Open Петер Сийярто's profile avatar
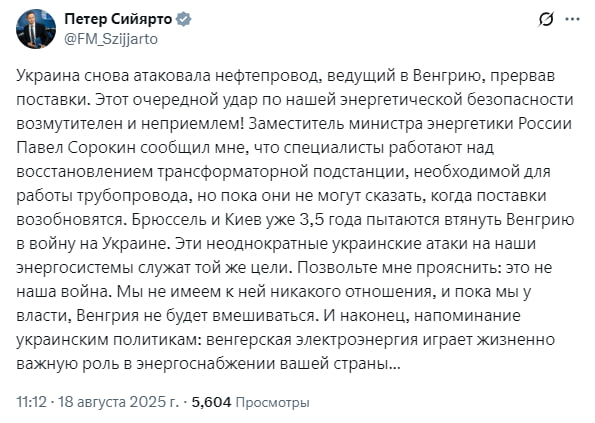The image size is (595, 423). [36, 29]
